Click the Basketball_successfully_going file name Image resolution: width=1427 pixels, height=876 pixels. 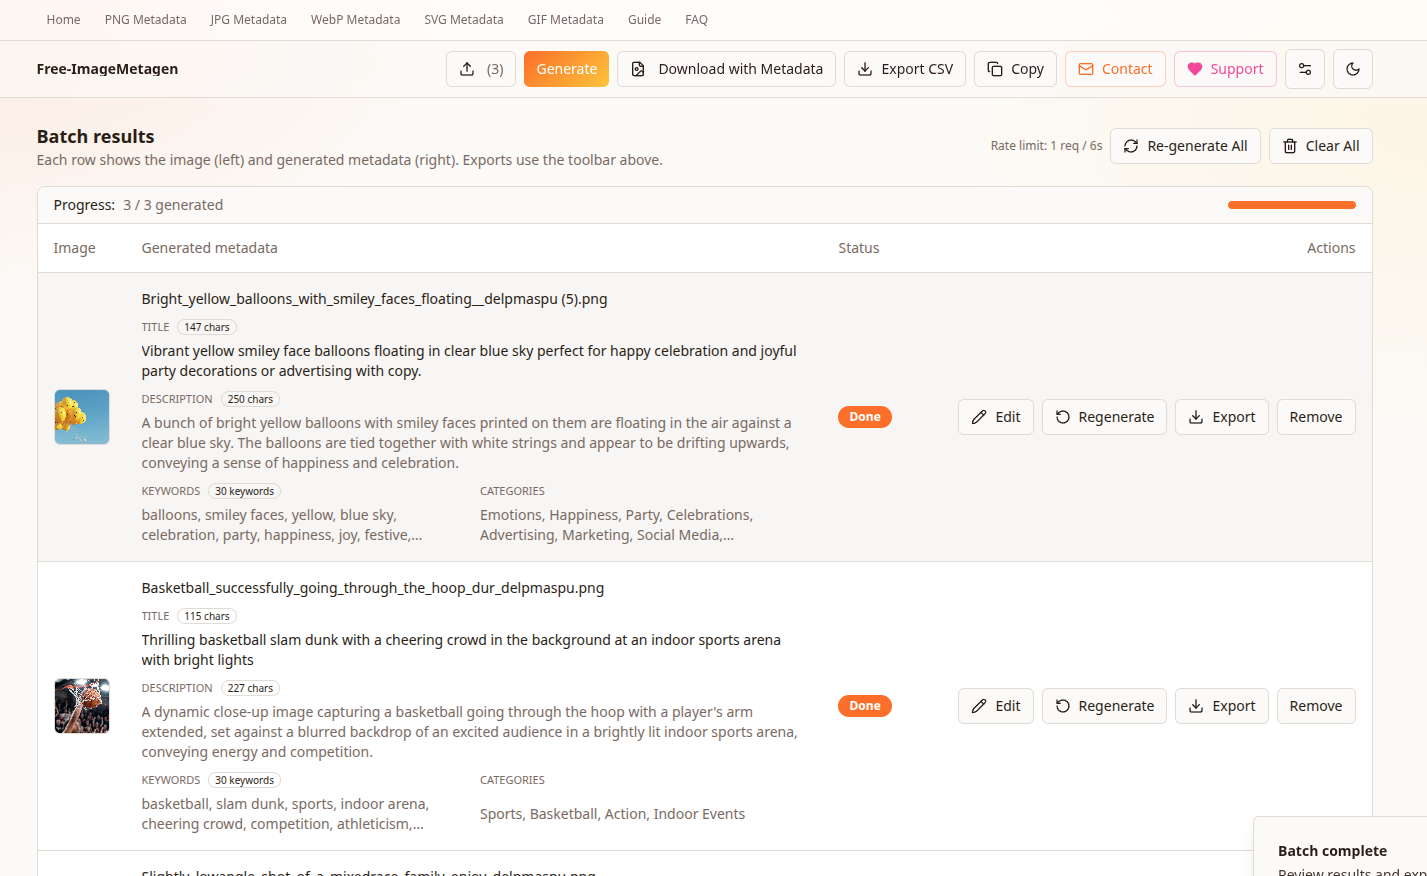pyautogui.click(x=373, y=588)
